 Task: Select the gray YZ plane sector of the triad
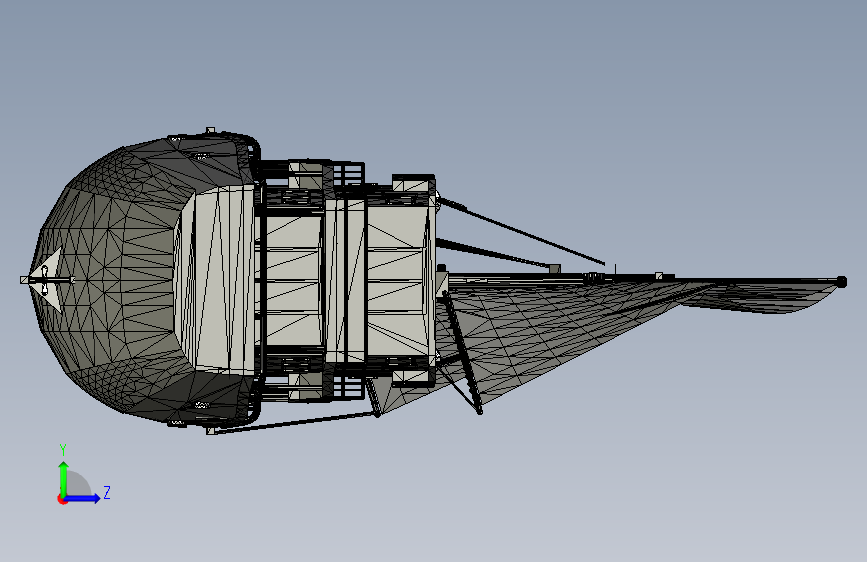[78, 484]
